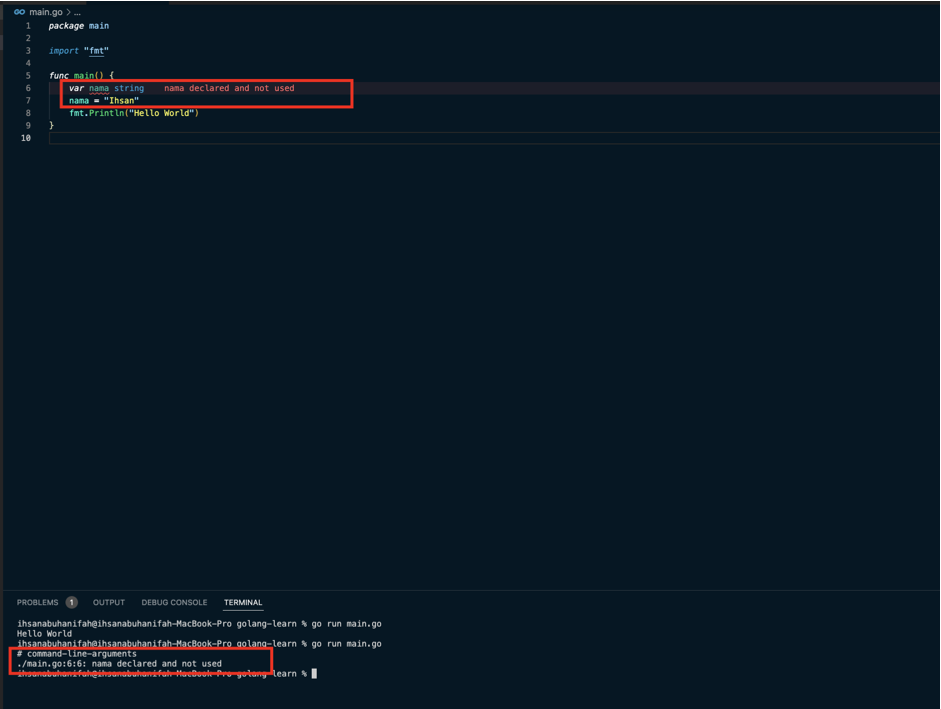The height and width of the screenshot is (709, 941).
Task: Click line number 10 in the gutter
Action: (x=26, y=138)
